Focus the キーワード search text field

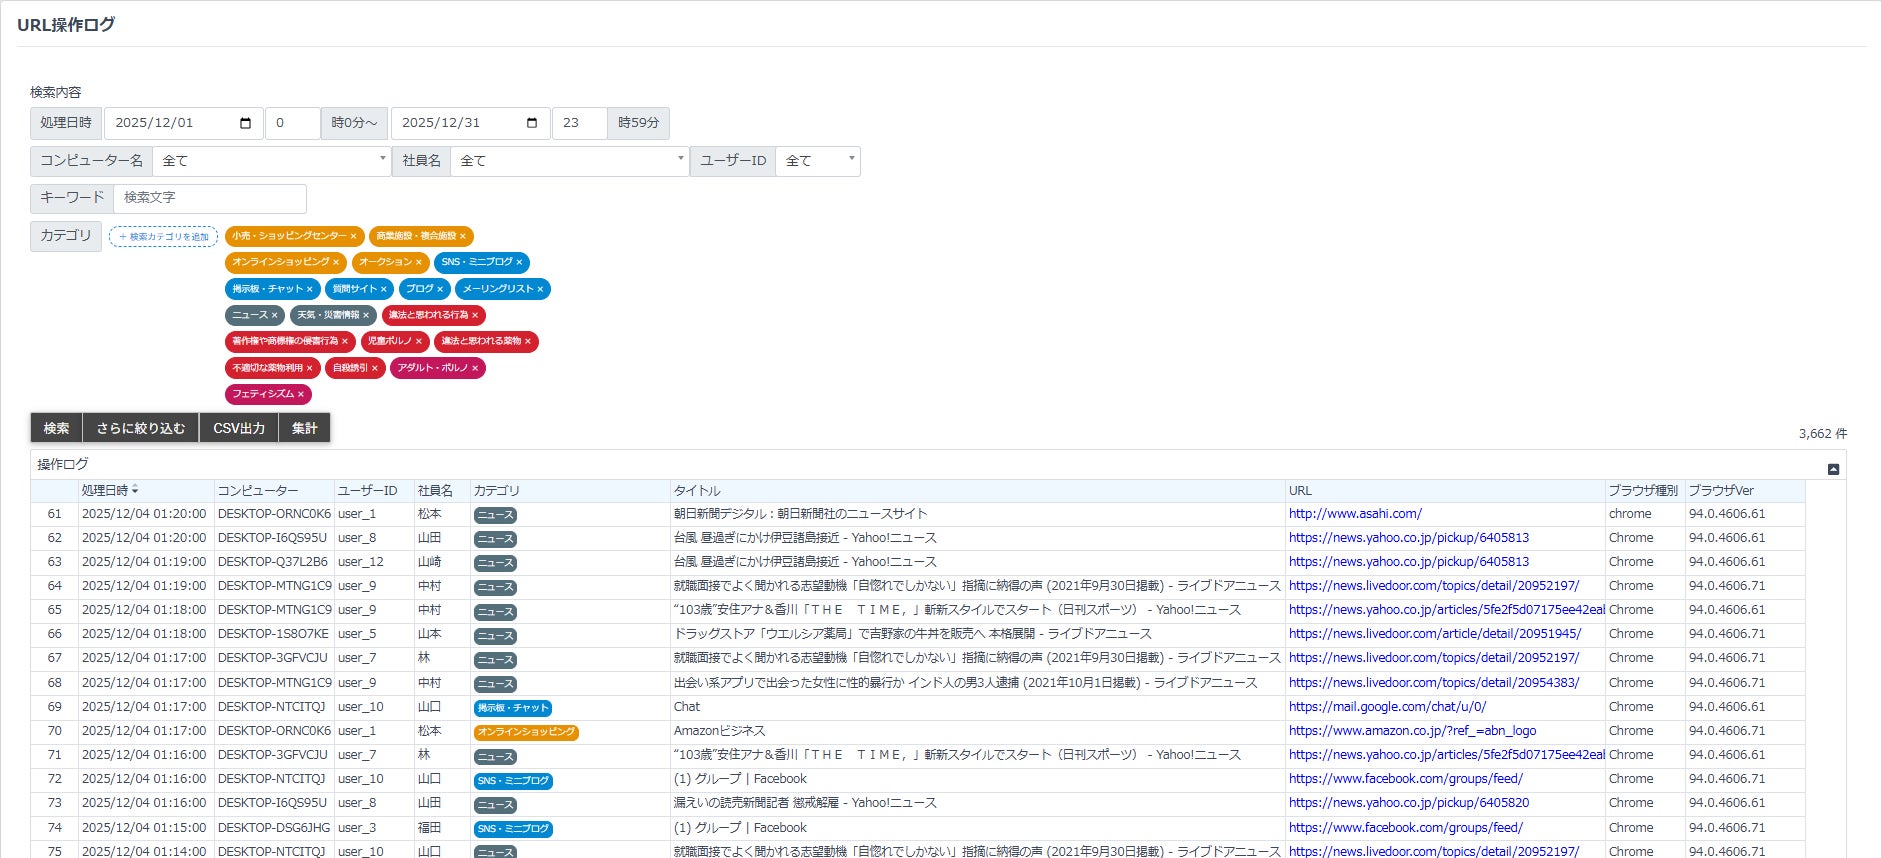click(210, 198)
